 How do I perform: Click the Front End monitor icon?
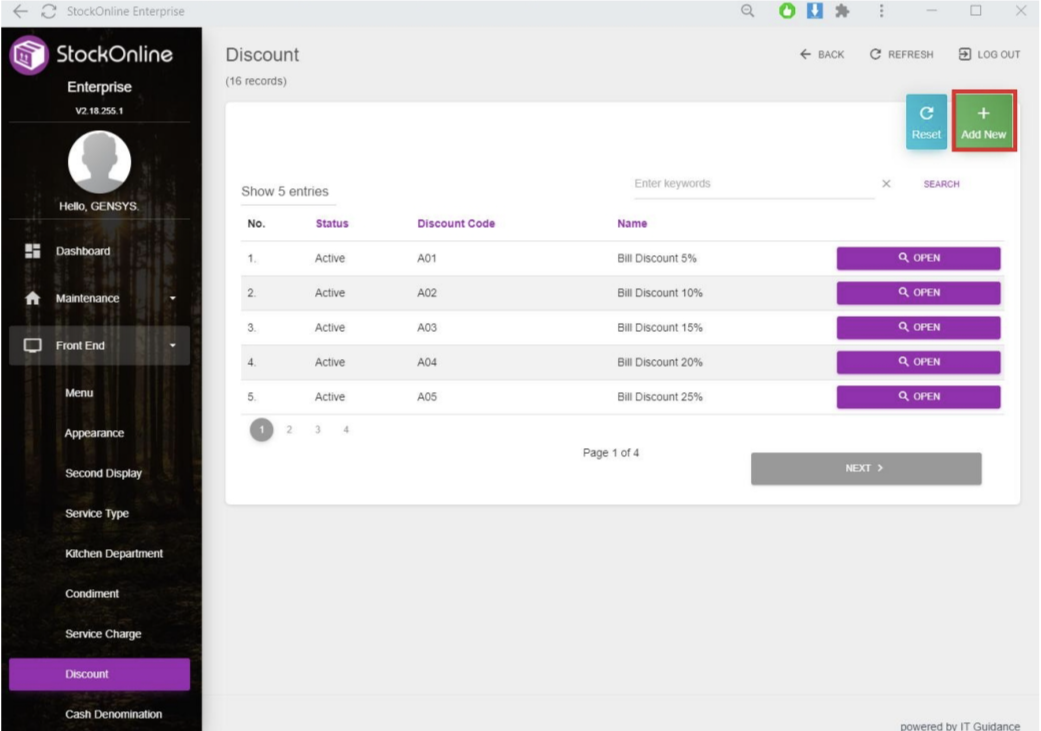click(x=32, y=346)
